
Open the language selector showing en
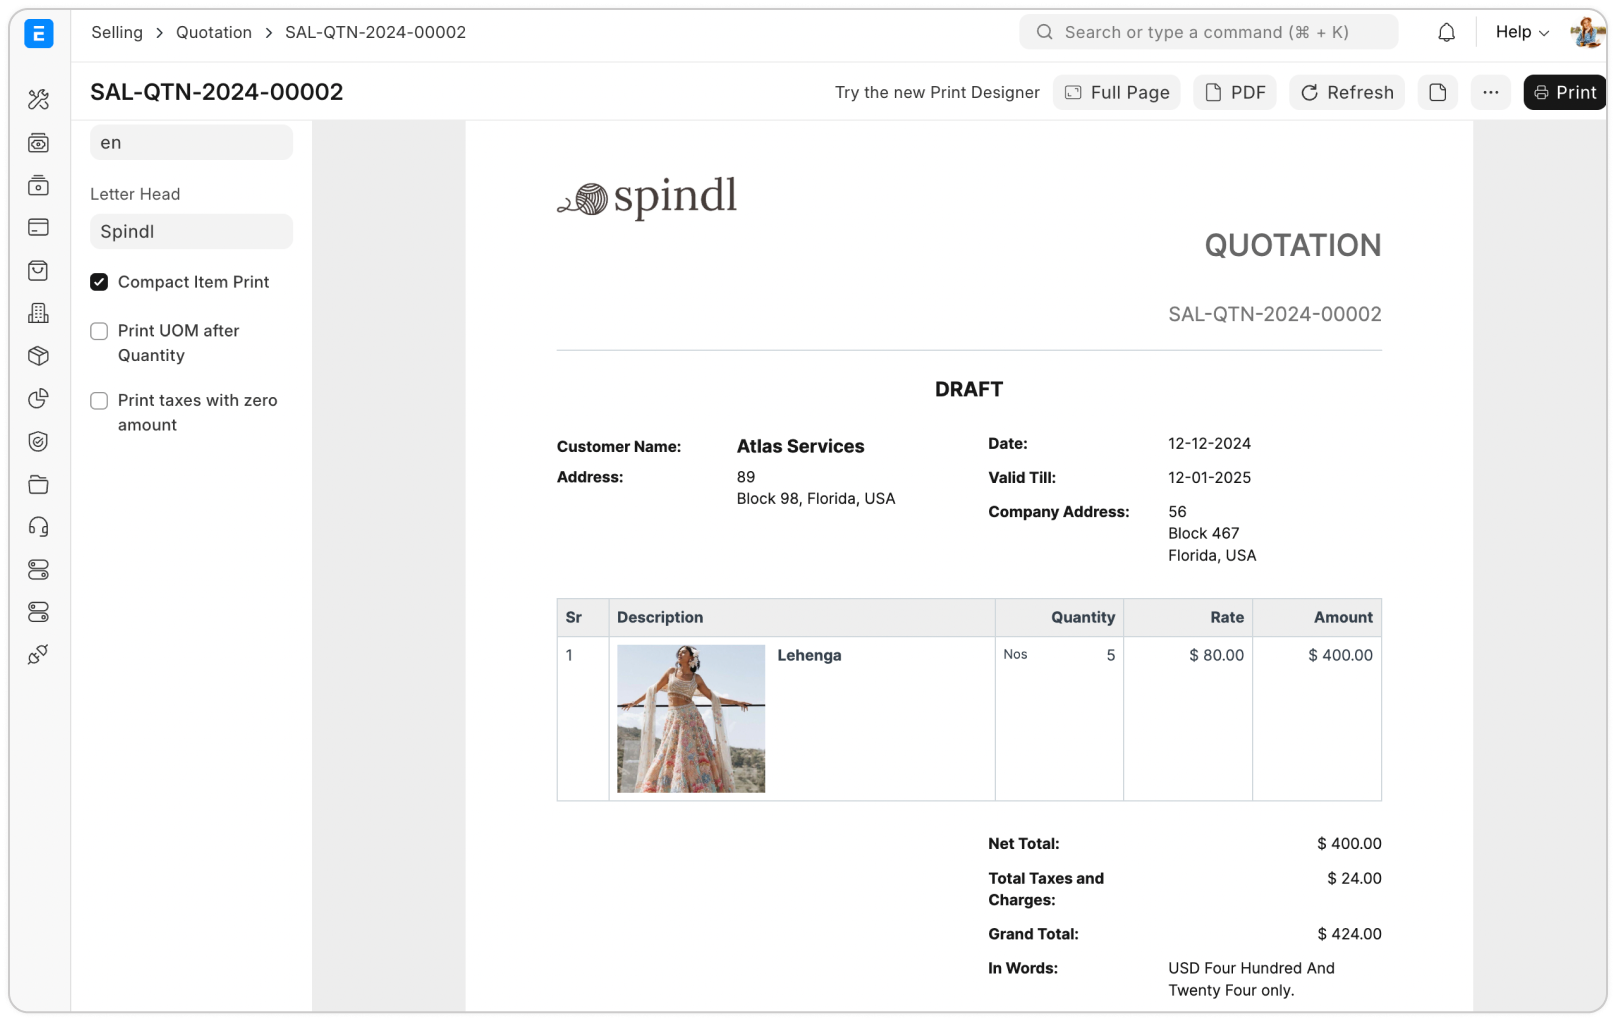pos(191,142)
